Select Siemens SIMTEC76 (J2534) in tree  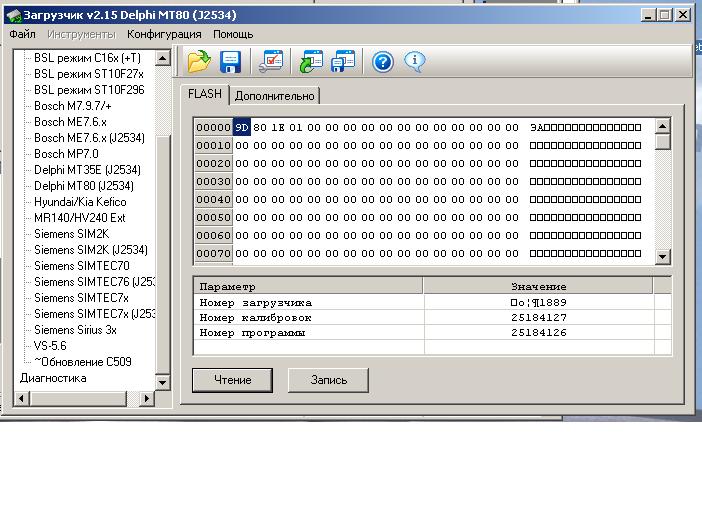[94, 282]
